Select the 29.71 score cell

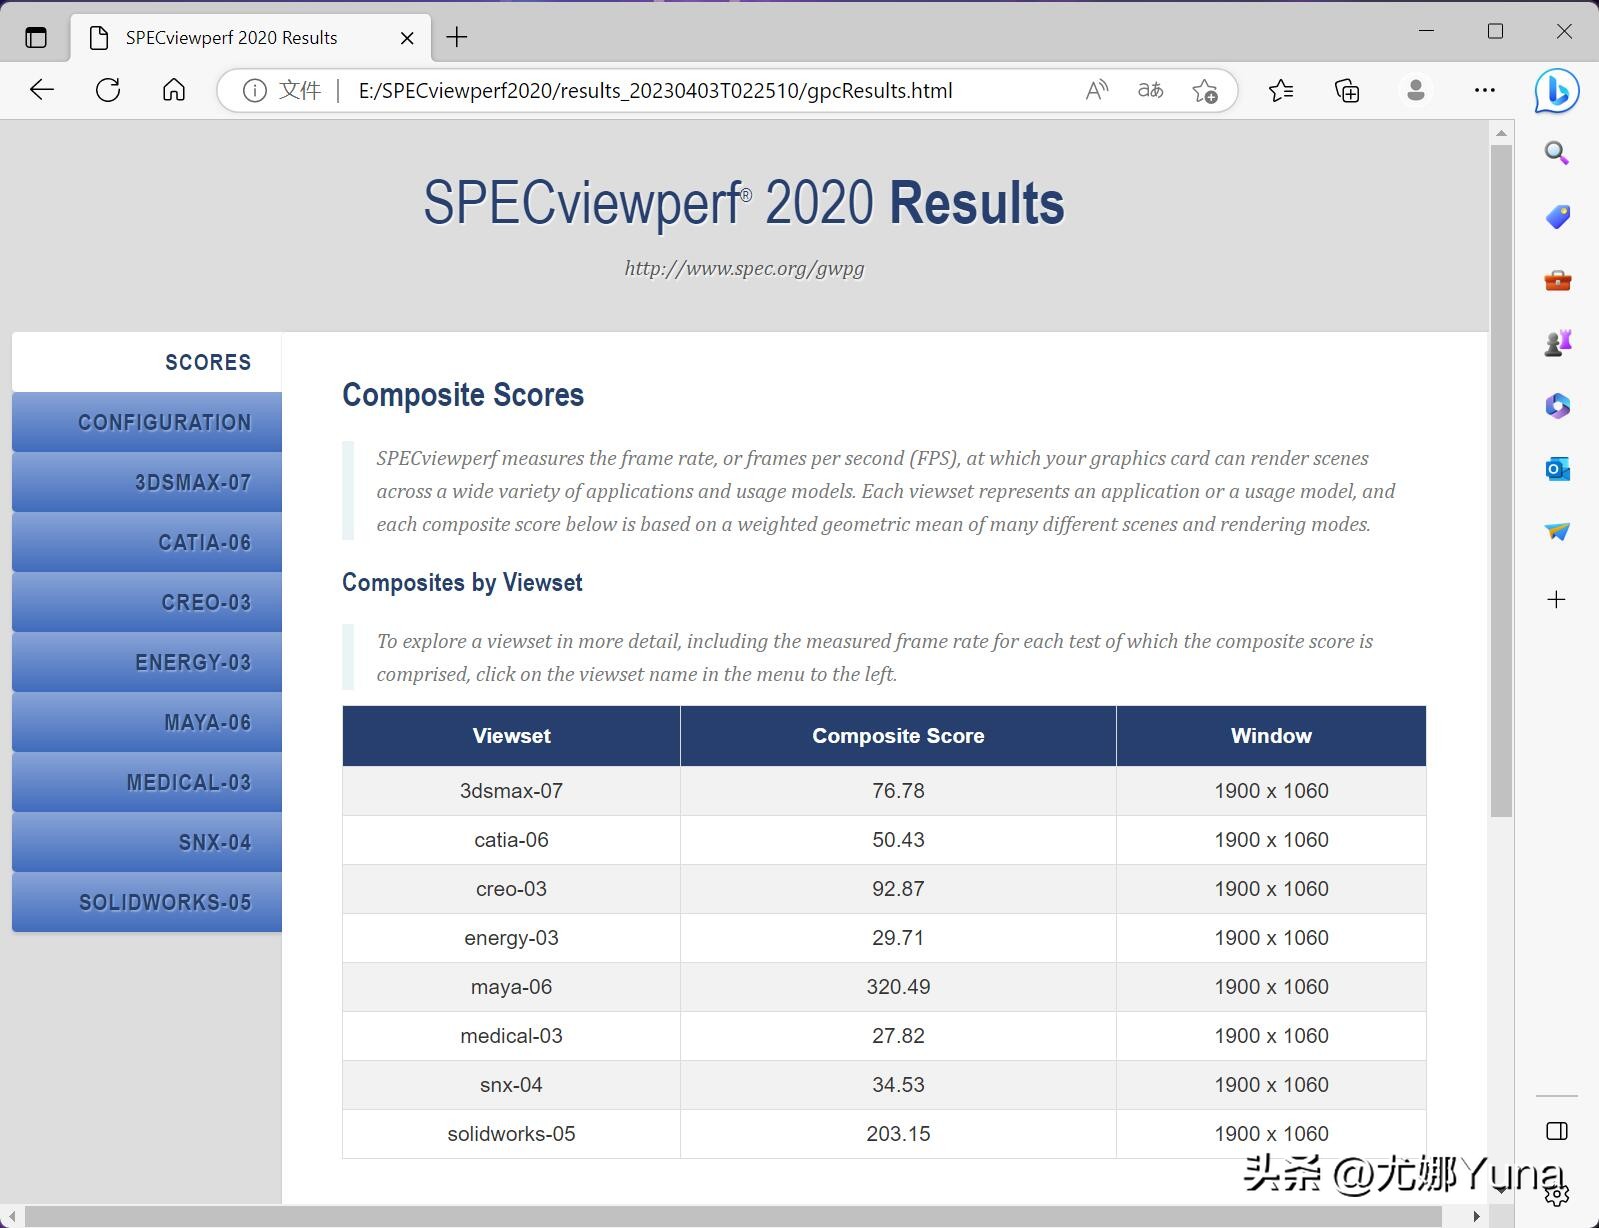[898, 938]
